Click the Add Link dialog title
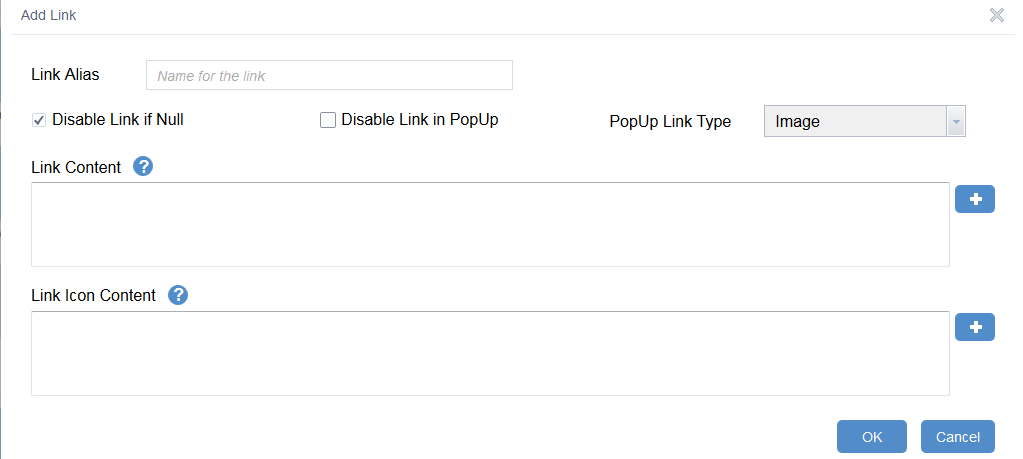1023x459 pixels. [x=48, y=16]
